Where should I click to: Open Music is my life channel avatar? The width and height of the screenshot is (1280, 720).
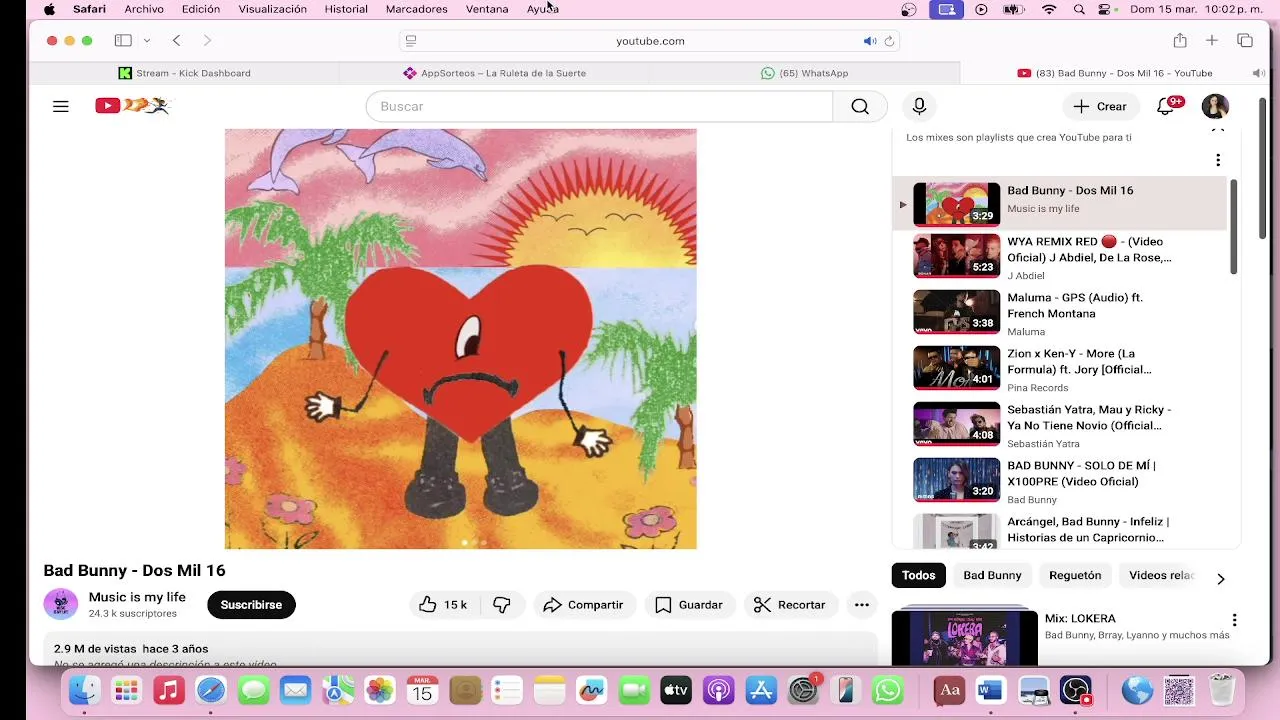point(61,604)
